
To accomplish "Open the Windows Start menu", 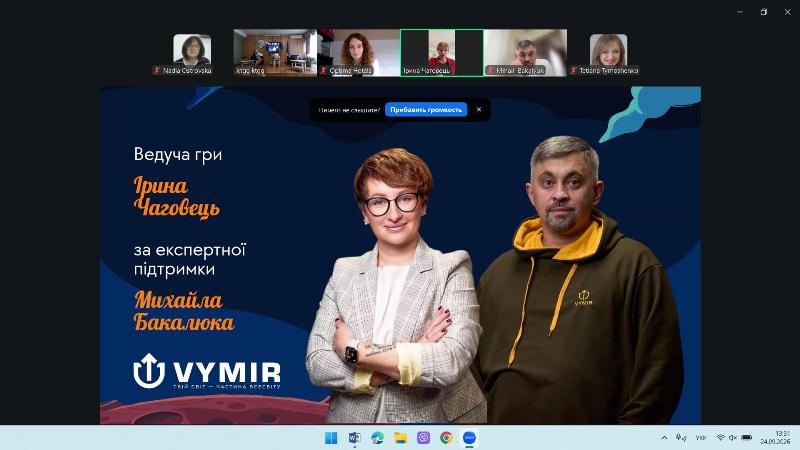I will pos(331,438).
